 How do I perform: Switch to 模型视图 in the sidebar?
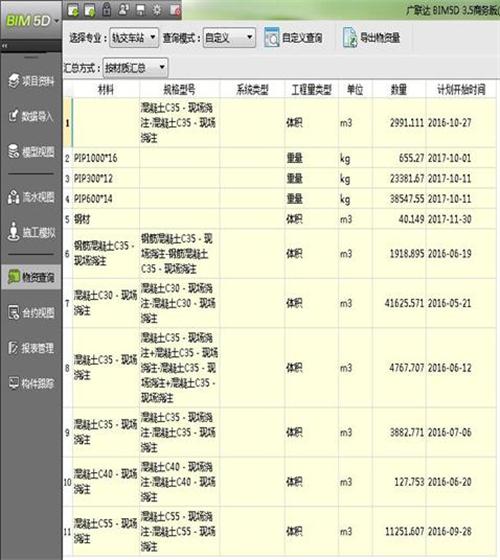click(x=31, y=152)
